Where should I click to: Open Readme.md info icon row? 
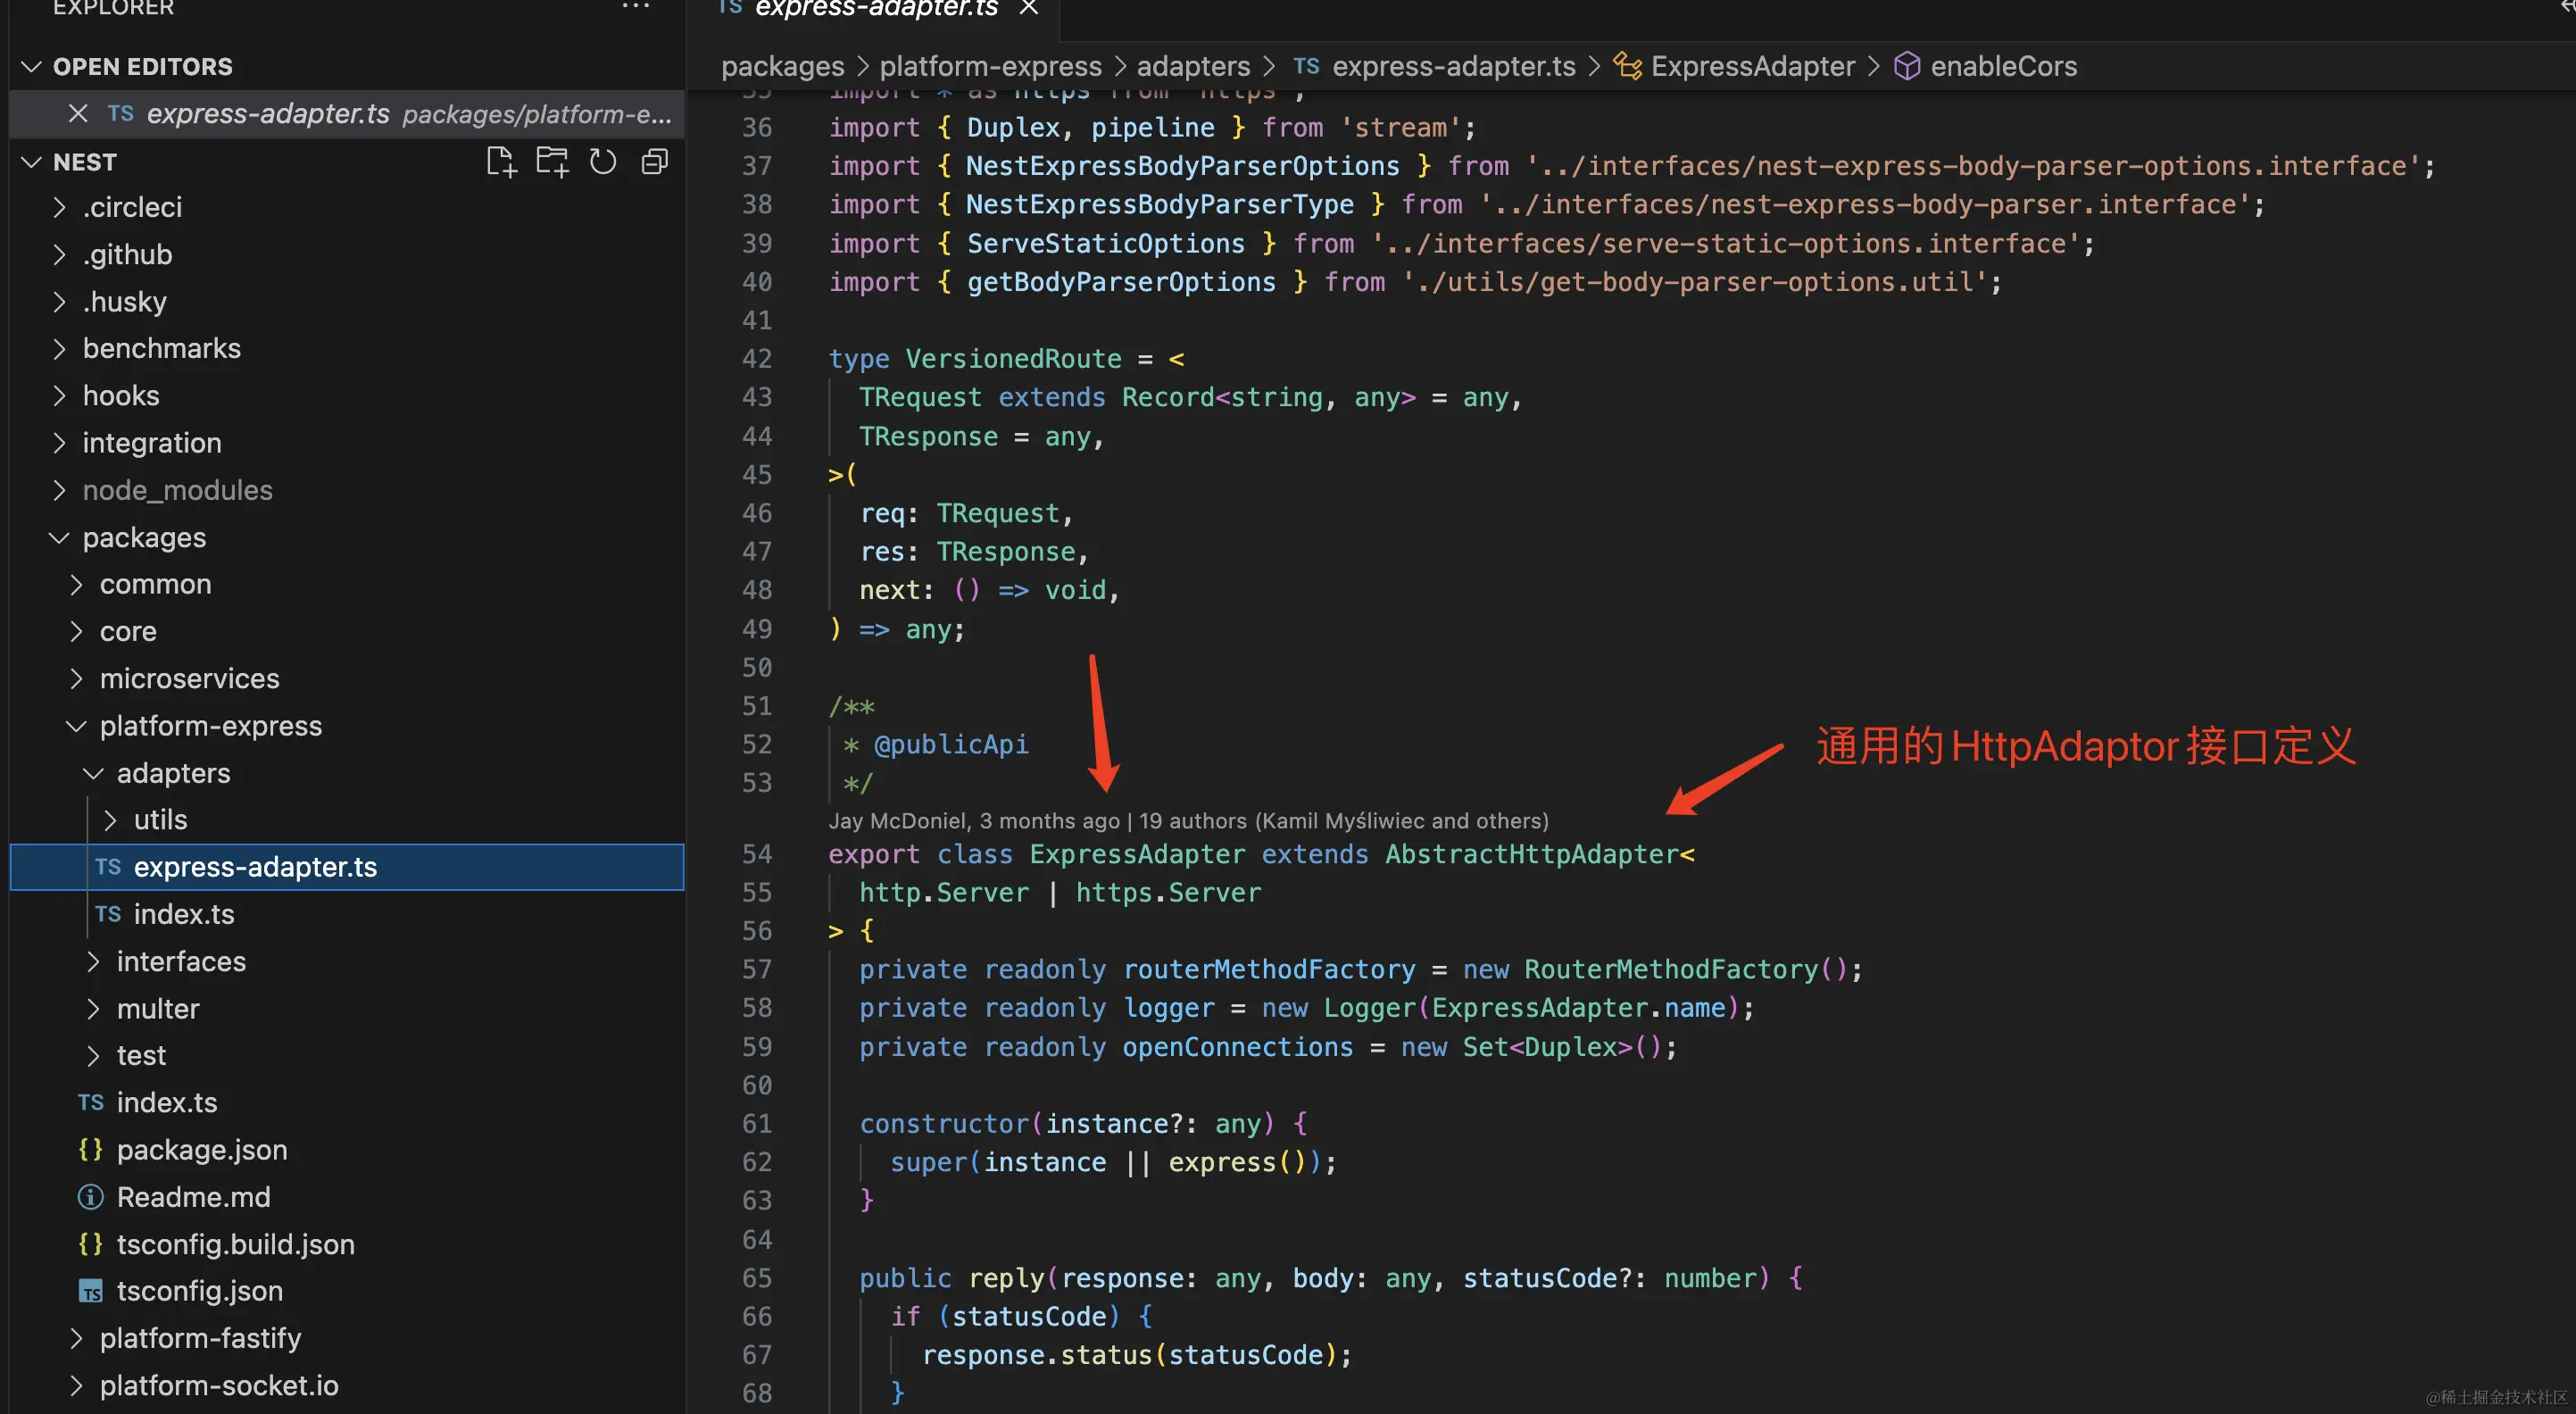pos(91,1197)
